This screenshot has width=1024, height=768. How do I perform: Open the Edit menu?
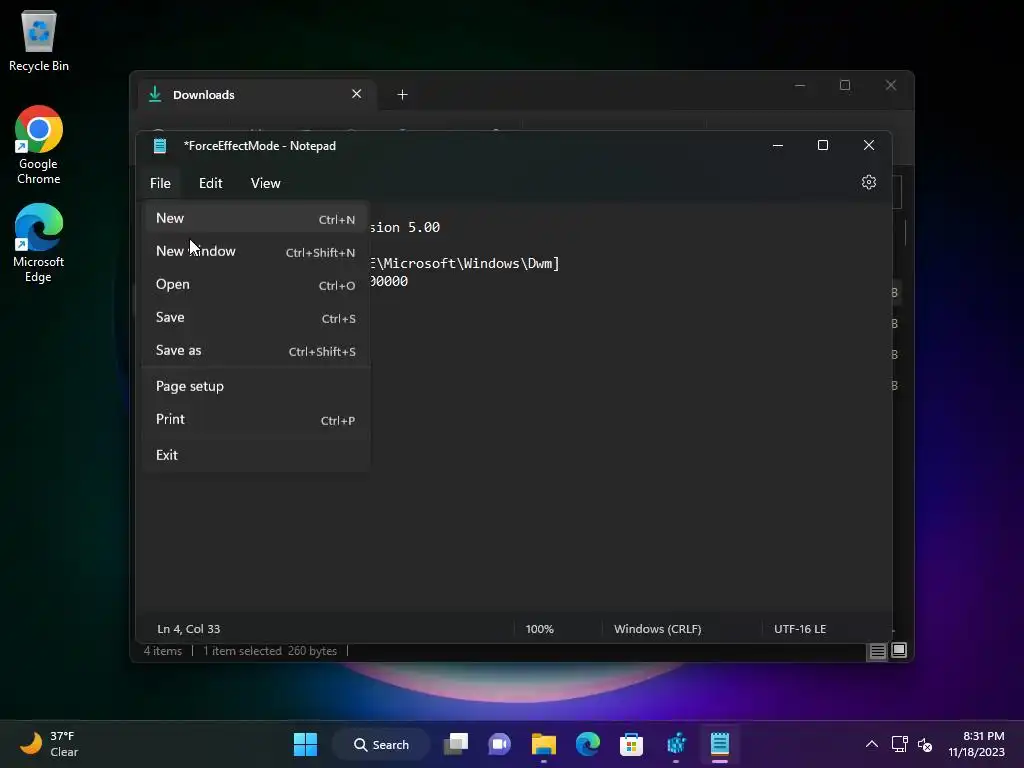click(210, 184)
